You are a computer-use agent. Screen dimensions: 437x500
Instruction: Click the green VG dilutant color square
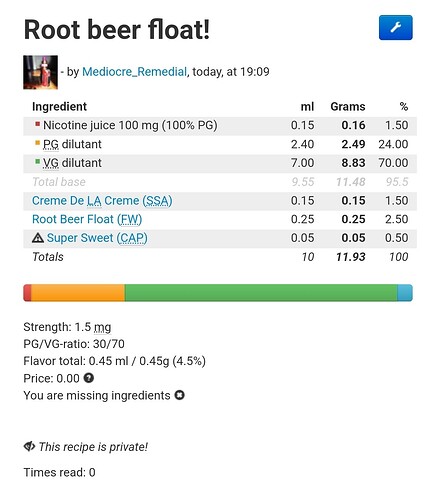pos(38,162)
